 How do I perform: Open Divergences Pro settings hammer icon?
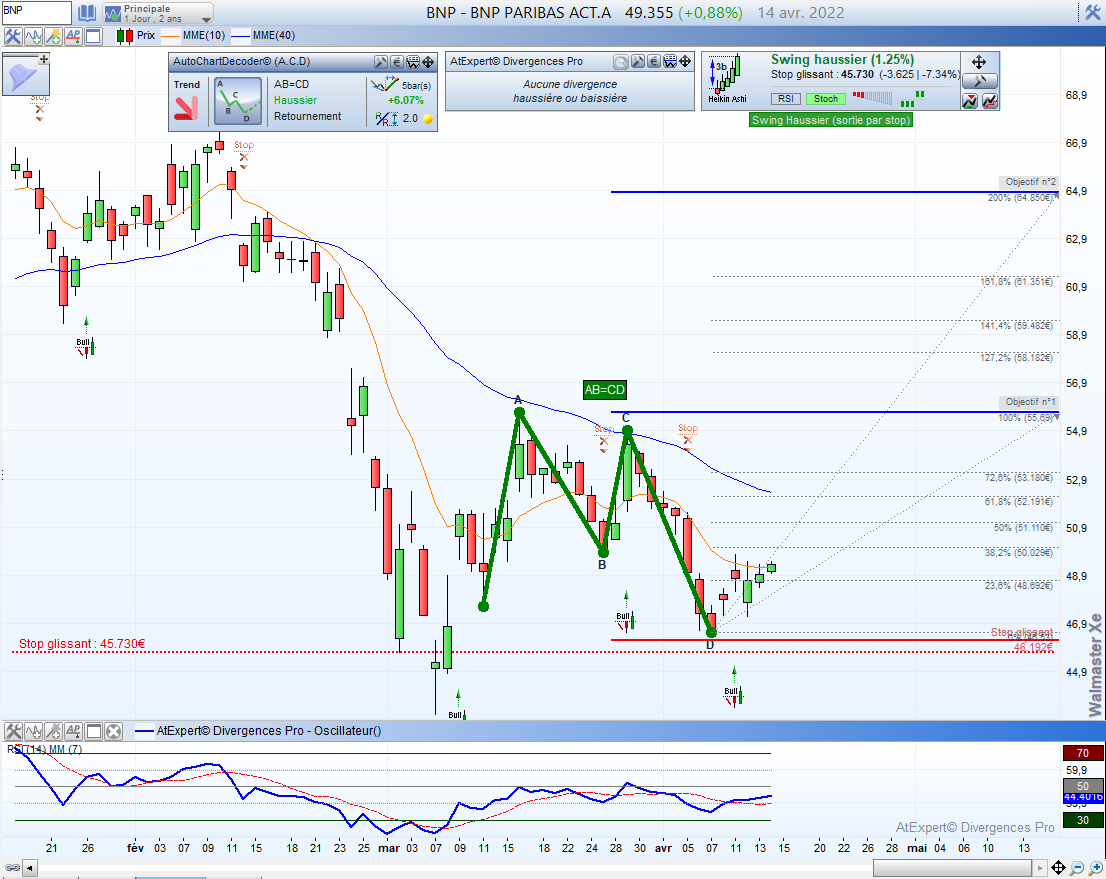pos(638,62)
